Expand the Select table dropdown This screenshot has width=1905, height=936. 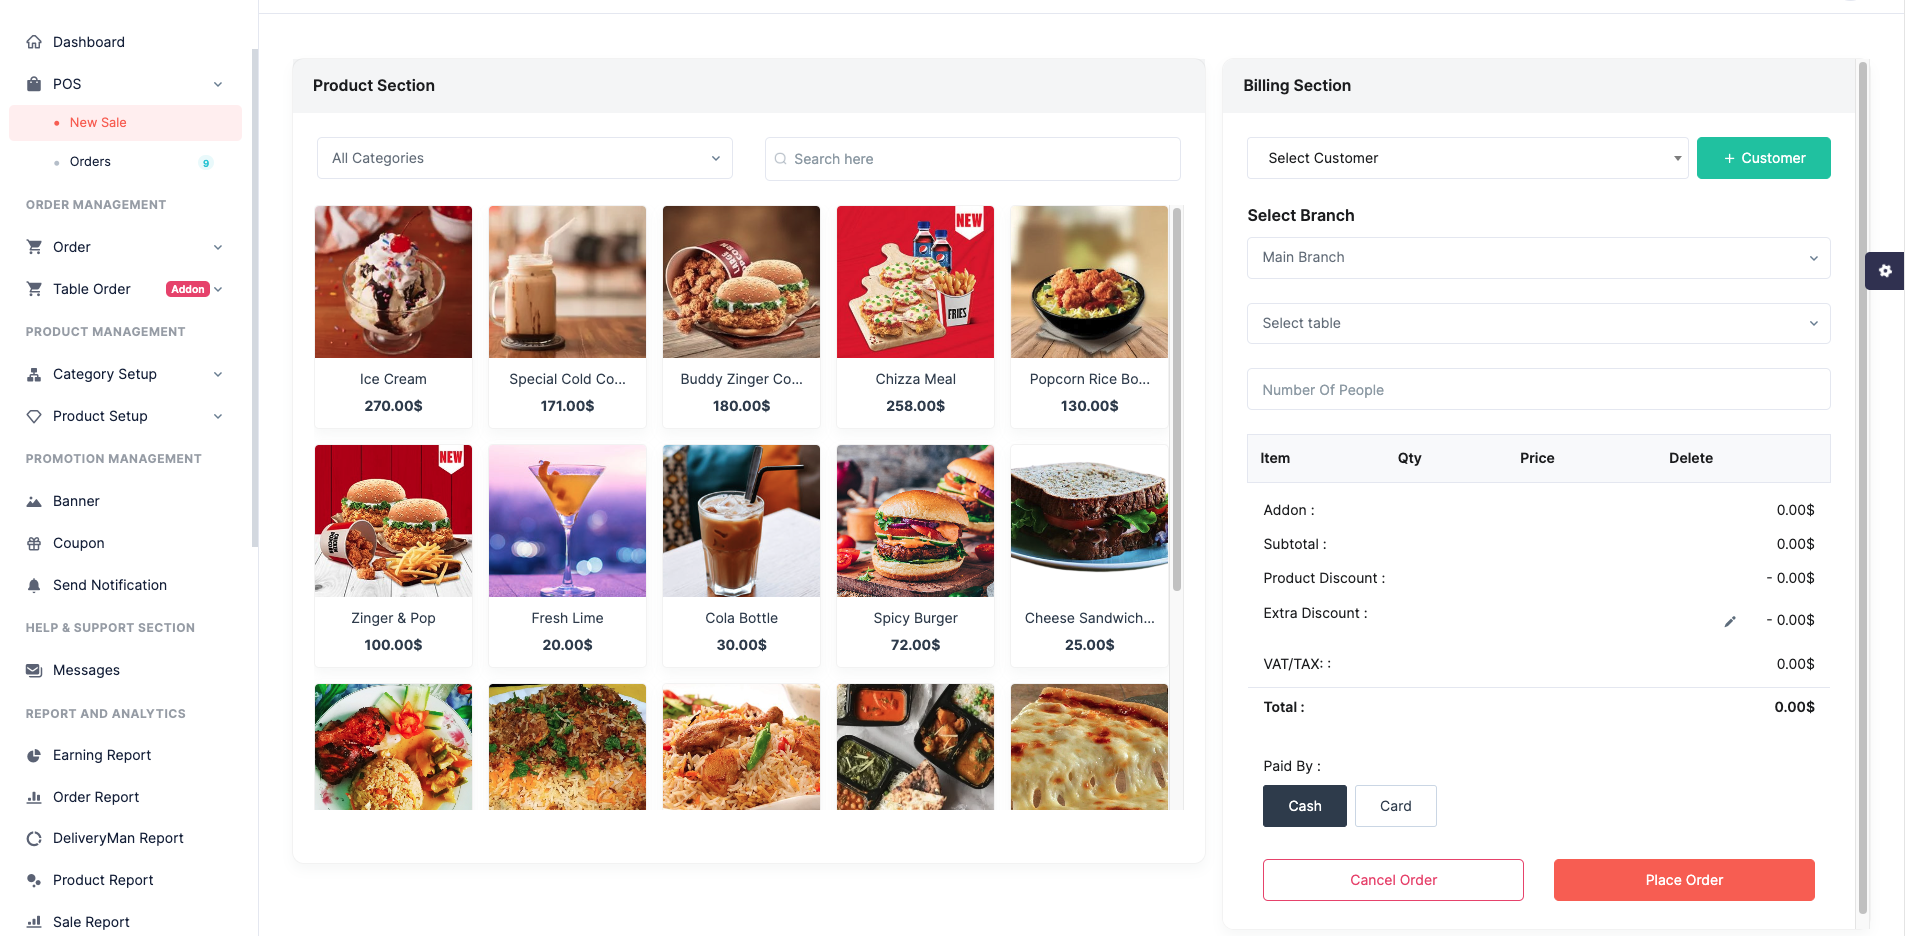point(1538,323)
